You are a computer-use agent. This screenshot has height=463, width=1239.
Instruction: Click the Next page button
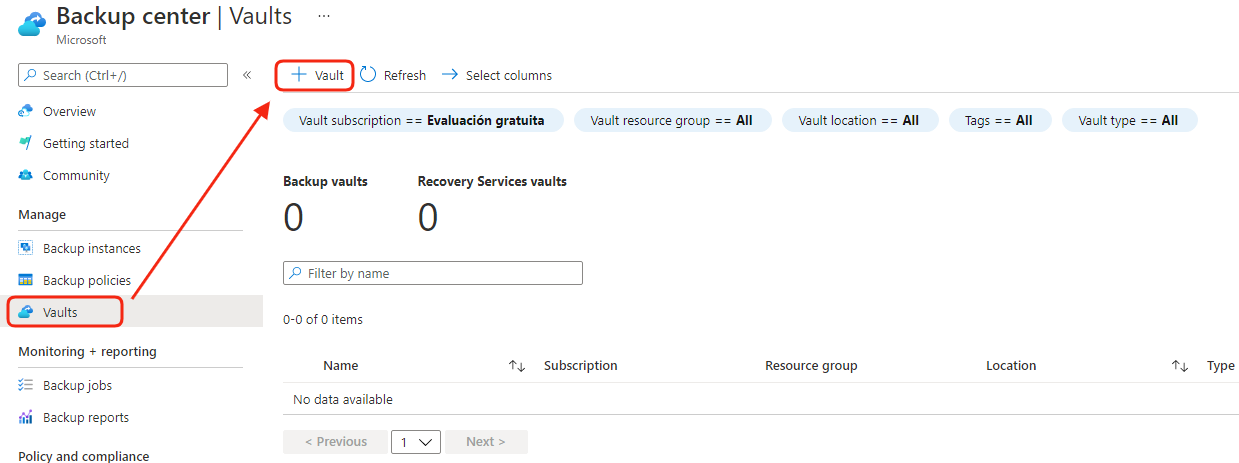click(x=486, y=441)
